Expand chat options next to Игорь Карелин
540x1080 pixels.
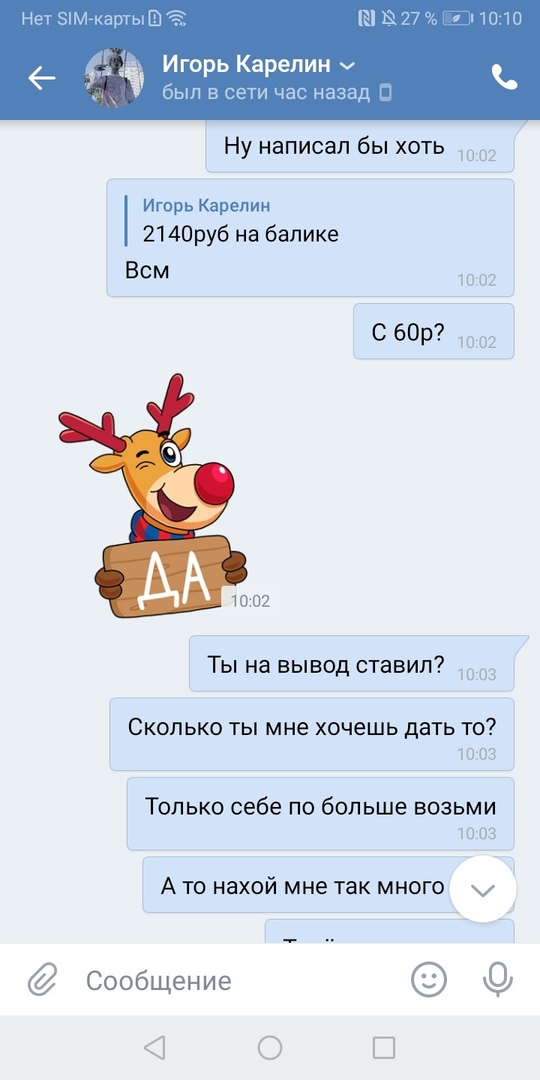pos(348,66)
